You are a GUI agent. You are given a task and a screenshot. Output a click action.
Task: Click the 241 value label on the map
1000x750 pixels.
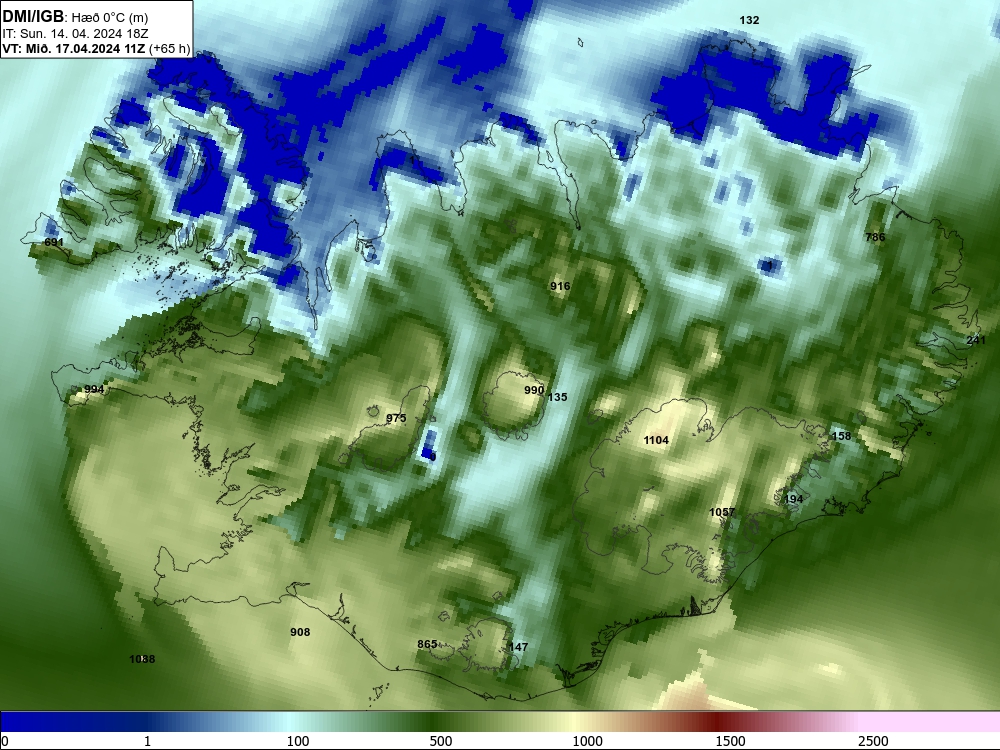(x=976, y=341)
